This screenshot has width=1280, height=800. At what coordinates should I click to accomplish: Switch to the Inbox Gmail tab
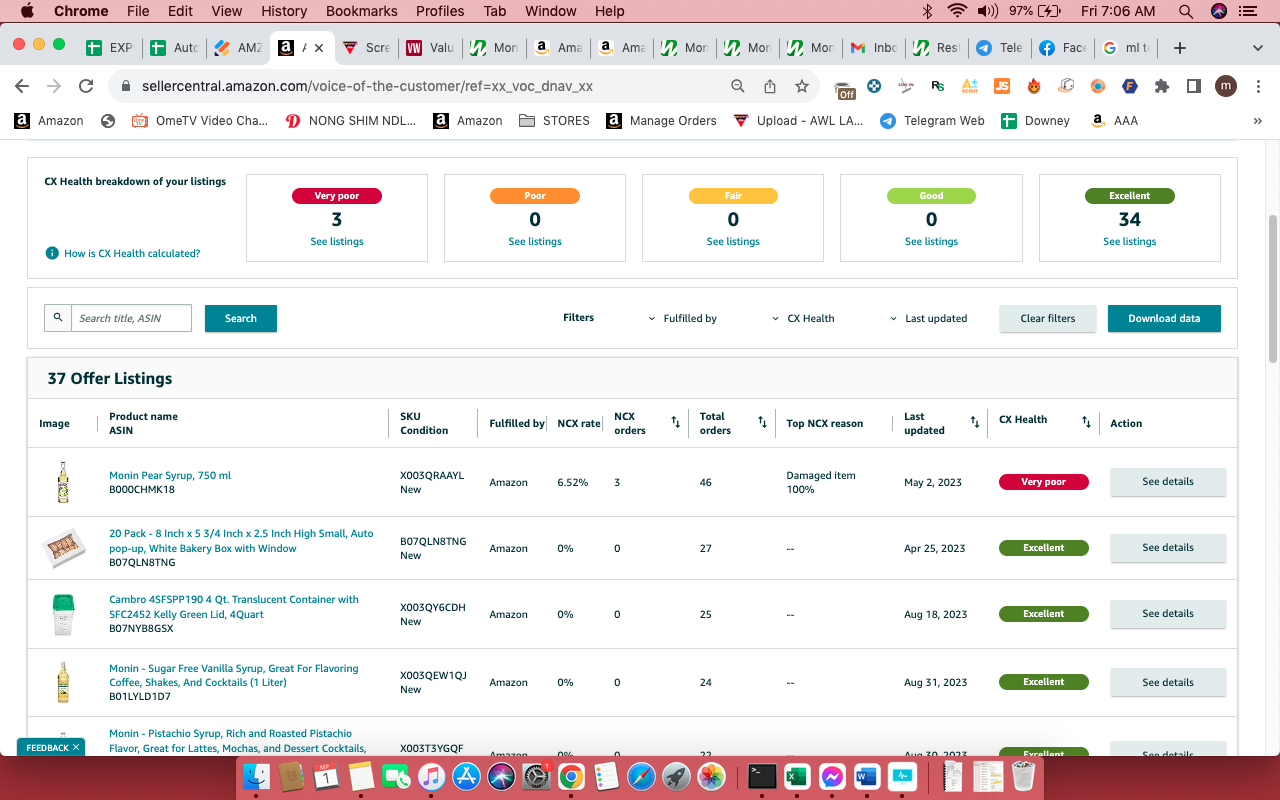pos(873,48)
